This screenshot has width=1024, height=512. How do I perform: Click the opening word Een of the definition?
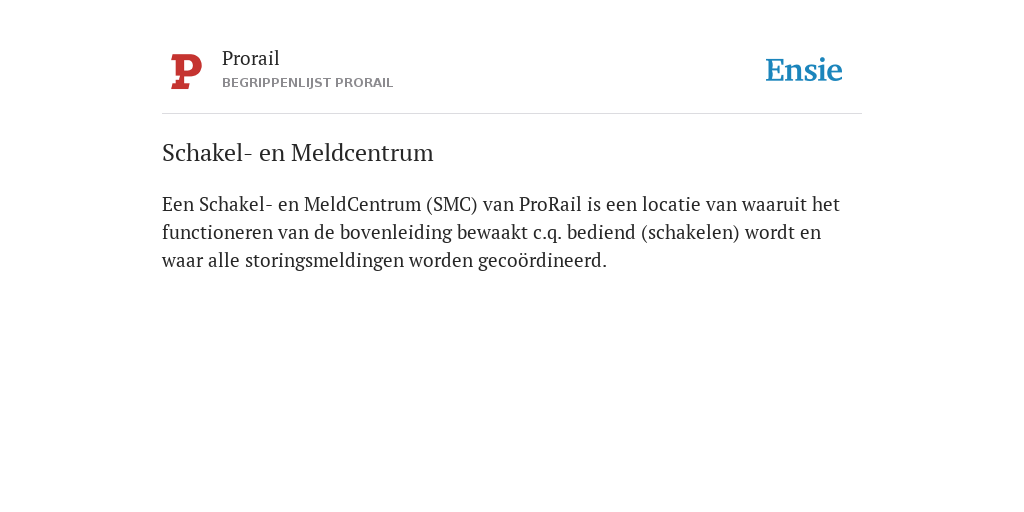pyautogui.click(x=178, y=204)
